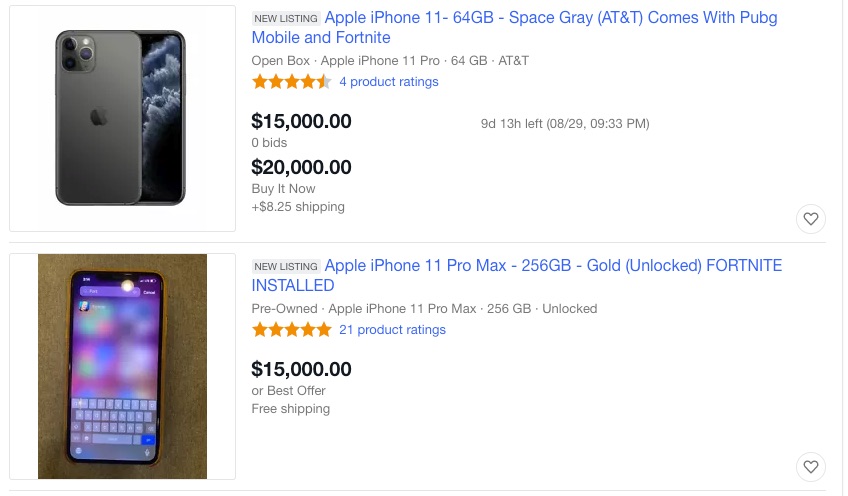
Task: Click the $15,000.00 bid price above 0 bids
Action: click(301, 122)
